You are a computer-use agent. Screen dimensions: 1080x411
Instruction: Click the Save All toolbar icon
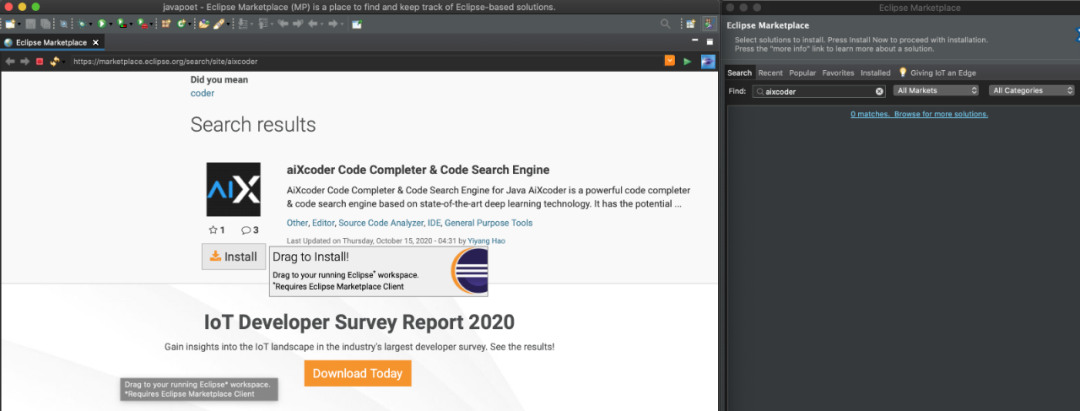coord(45,23)
